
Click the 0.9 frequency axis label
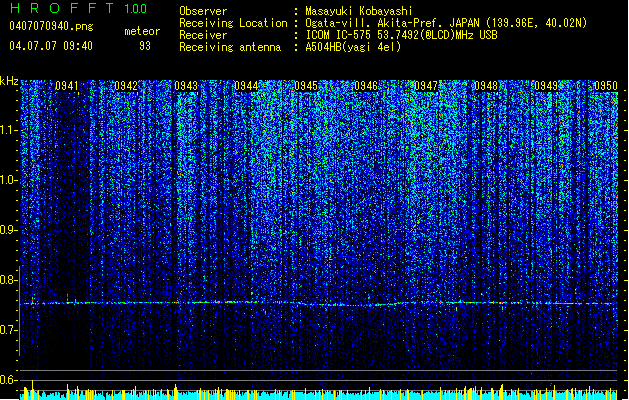pos(9,230)
